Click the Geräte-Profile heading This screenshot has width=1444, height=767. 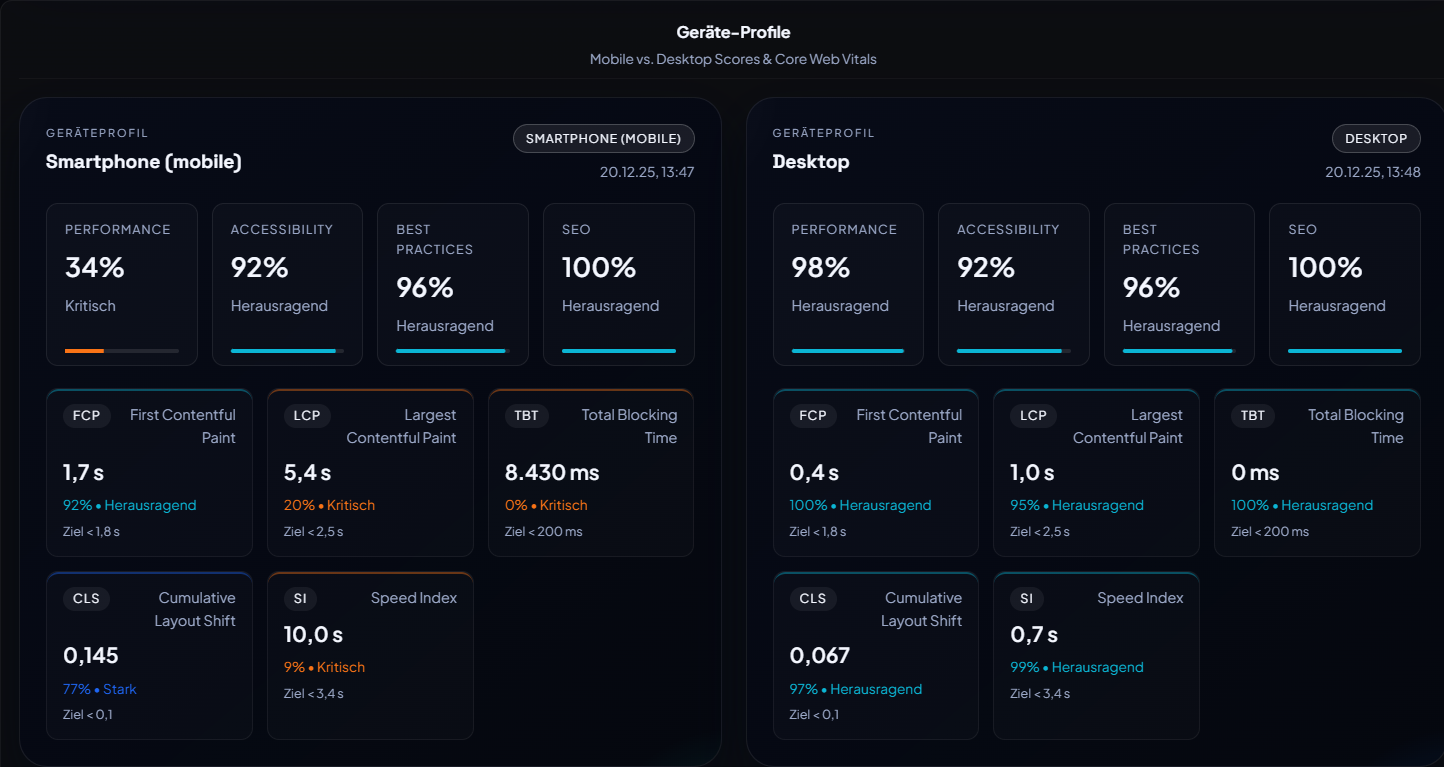[x=733, y=33]
